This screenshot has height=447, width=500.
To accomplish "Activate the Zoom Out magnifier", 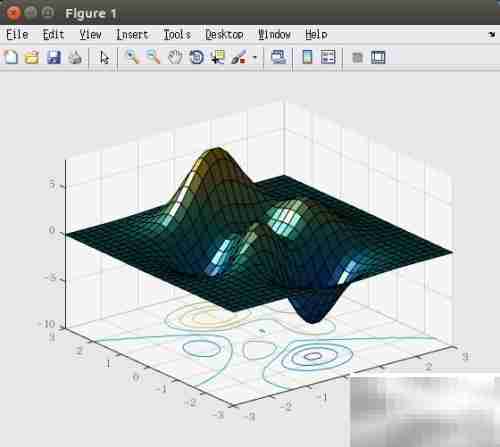I will (153, 57).
